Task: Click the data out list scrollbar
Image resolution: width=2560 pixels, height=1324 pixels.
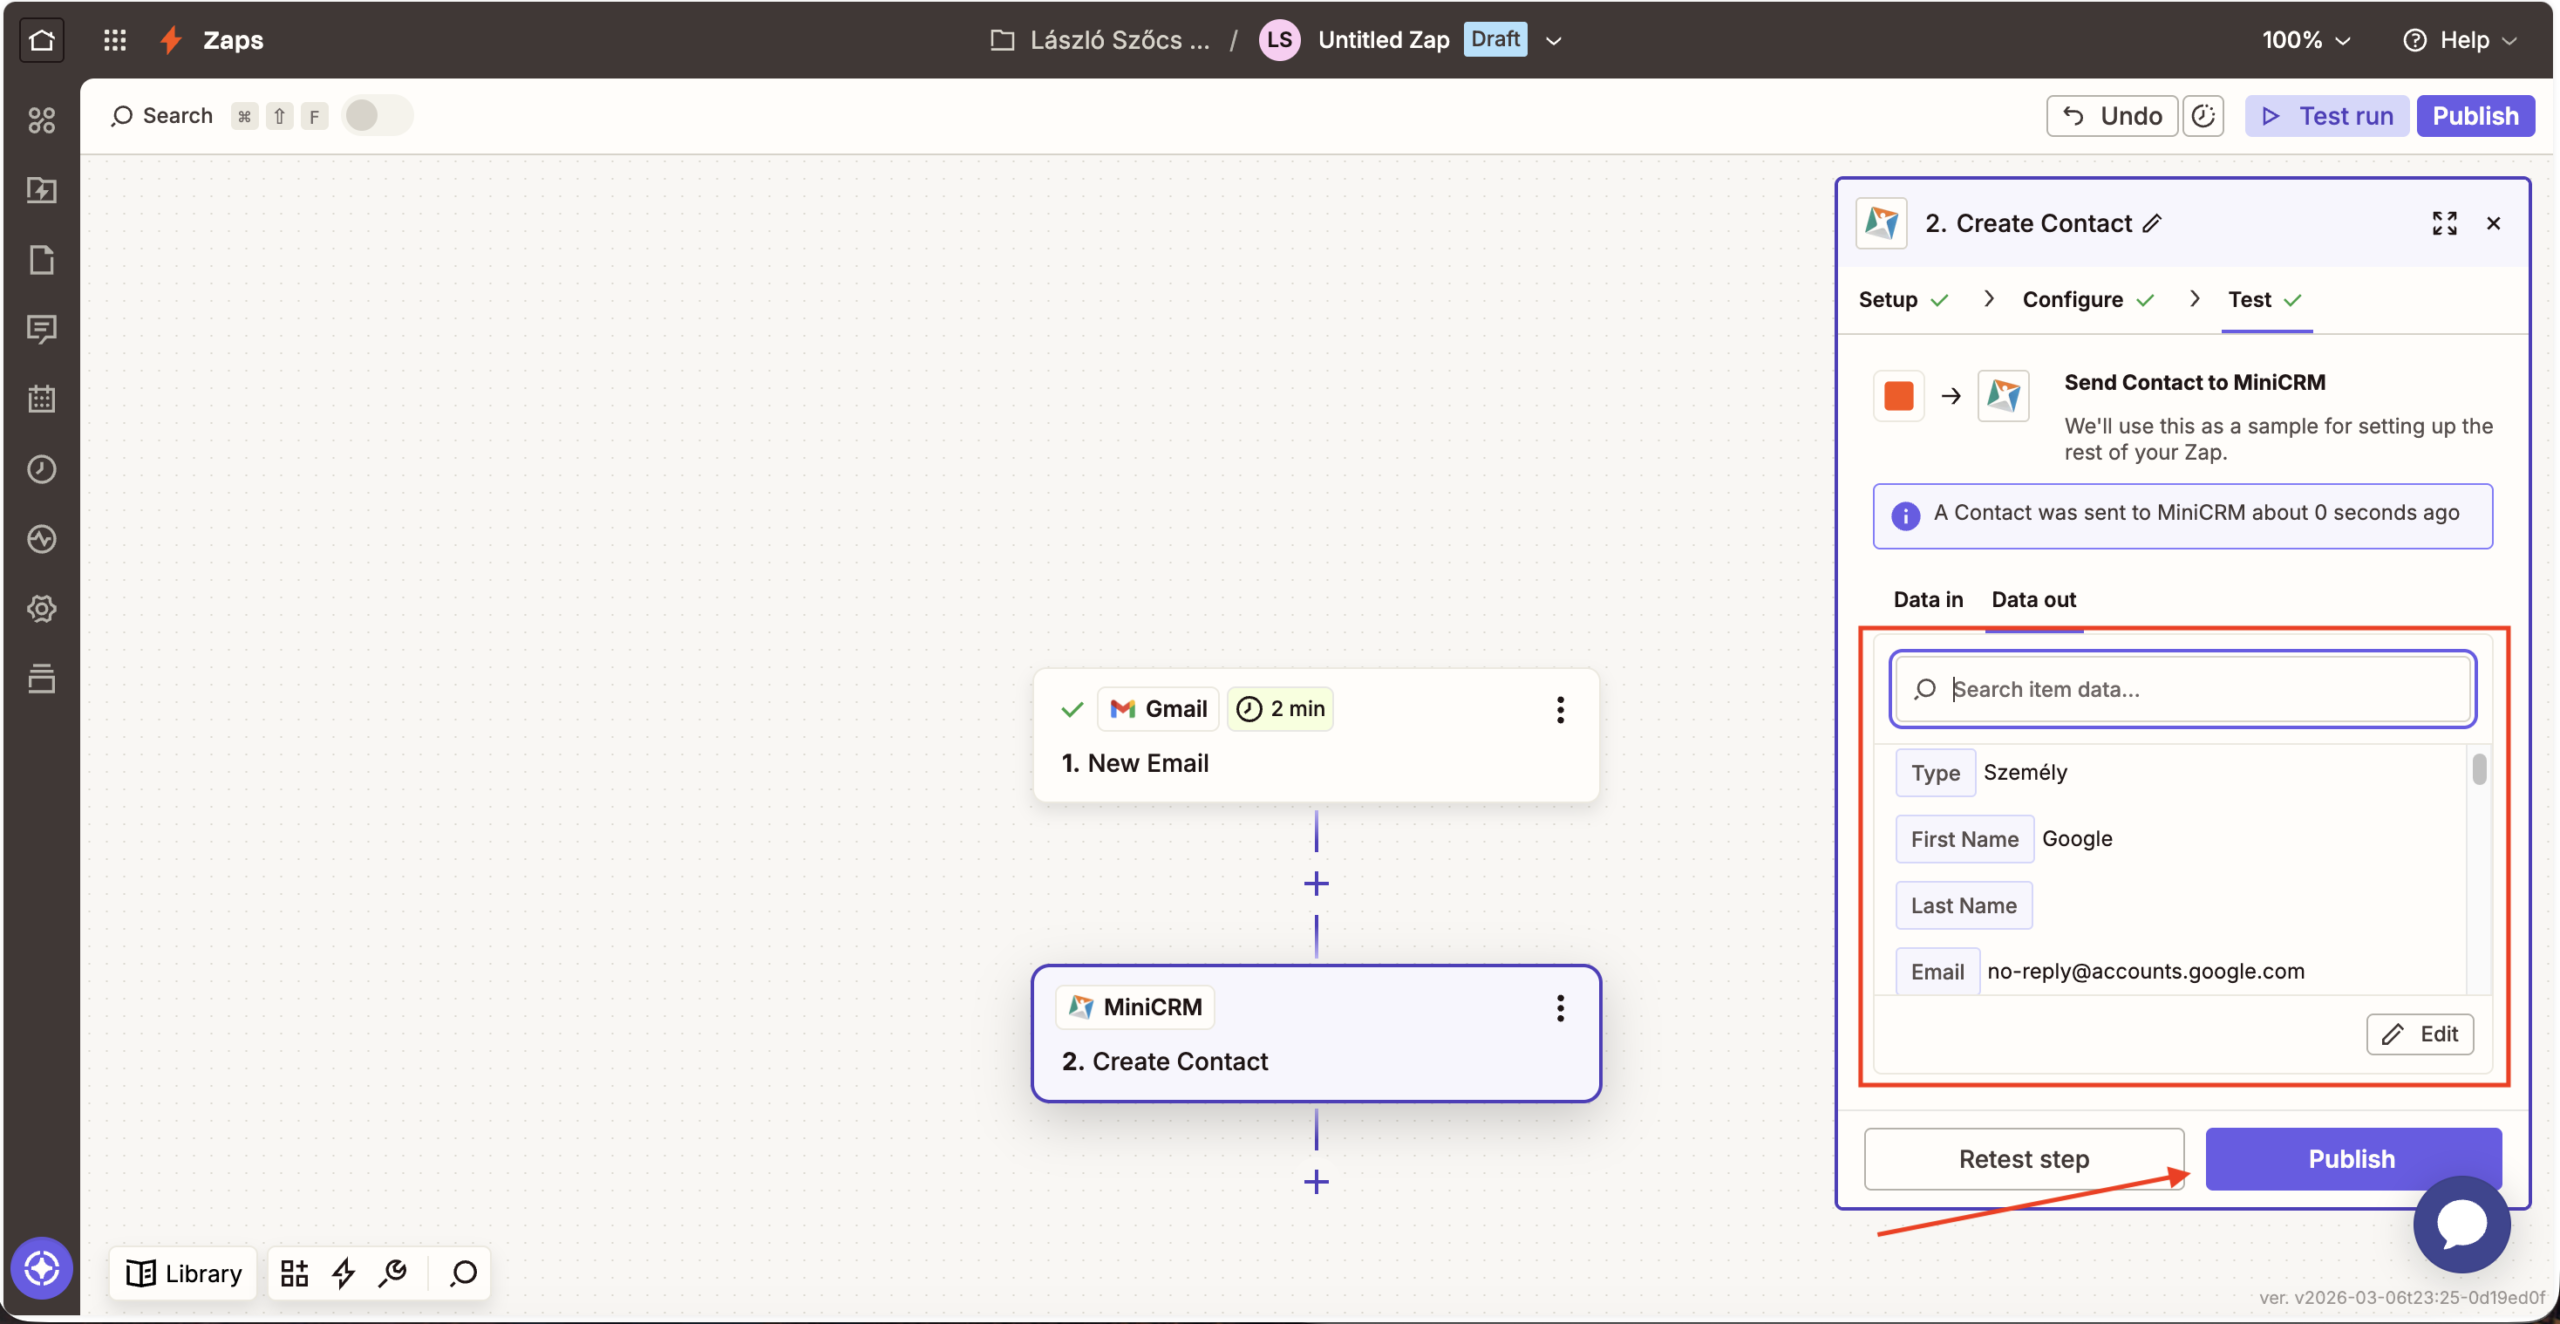Action: point(2479,770)
